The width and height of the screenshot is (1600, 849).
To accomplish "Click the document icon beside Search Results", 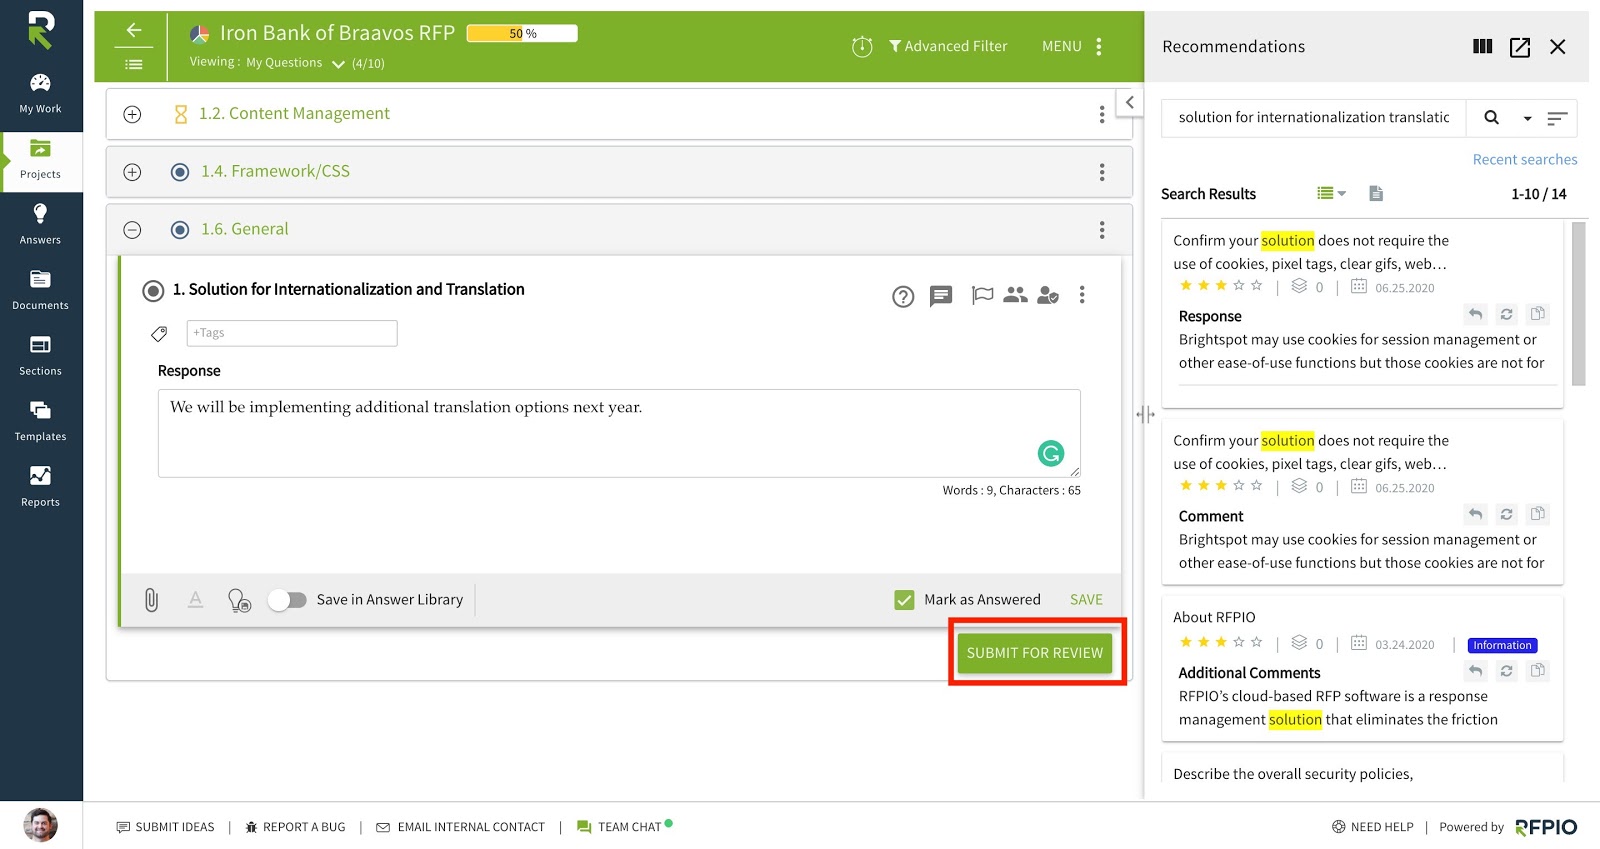I will pos(1376,194).
